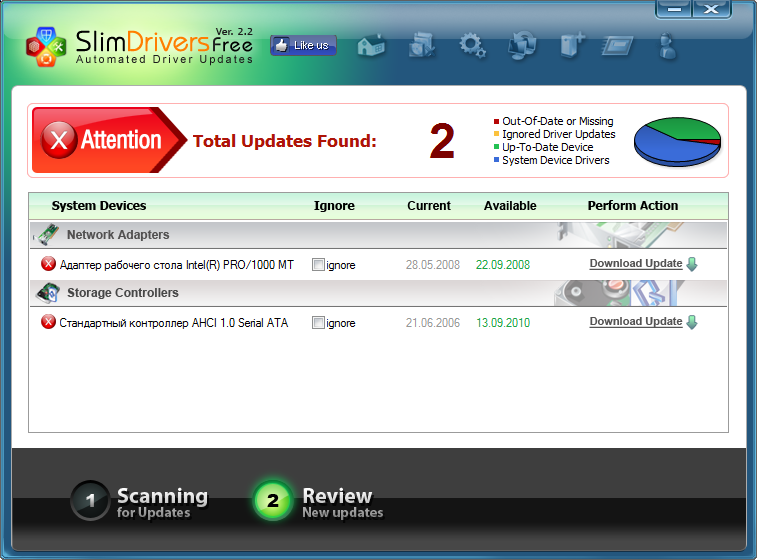Click the red Out-Of-Date or Missing legend swatch
The image size is (757, 560).
tap(496, 121)
